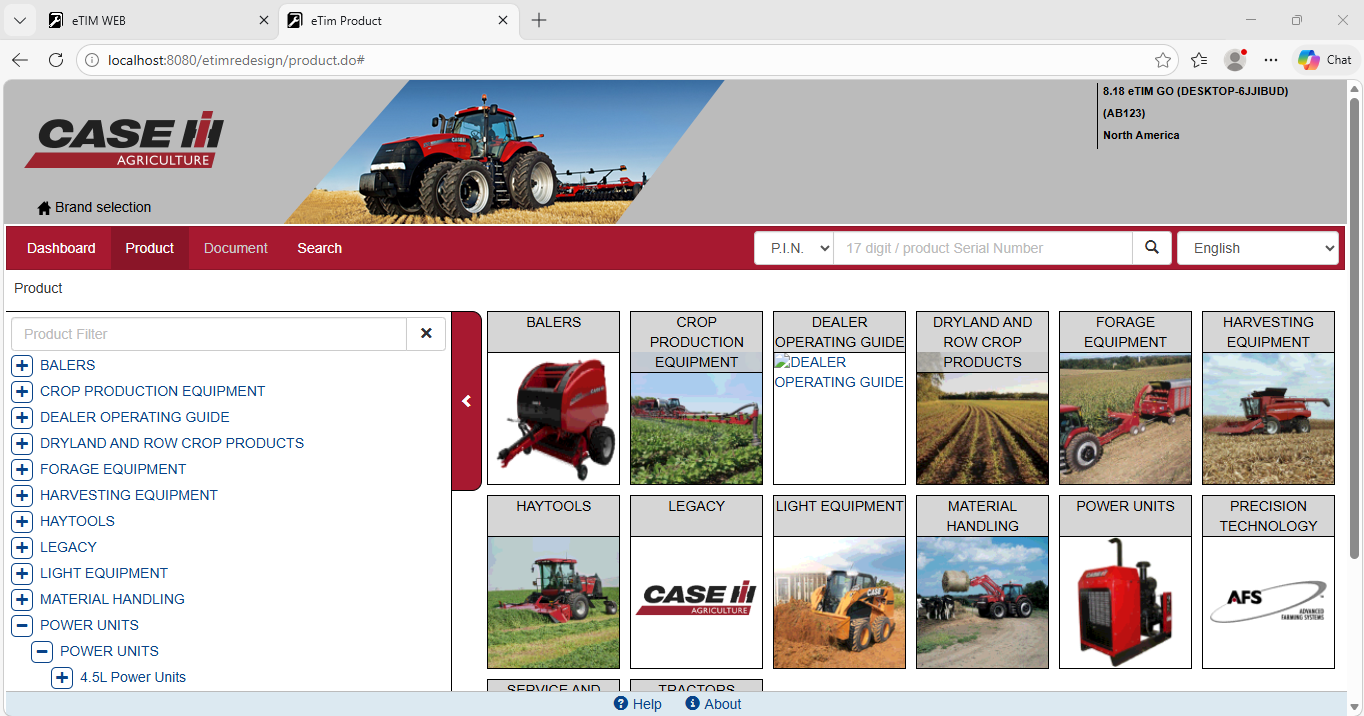Image resolution: width=1364 pixels, height=716 pixels.
Task: Close the eTIM WEB tab
Action: coord(264,20)
